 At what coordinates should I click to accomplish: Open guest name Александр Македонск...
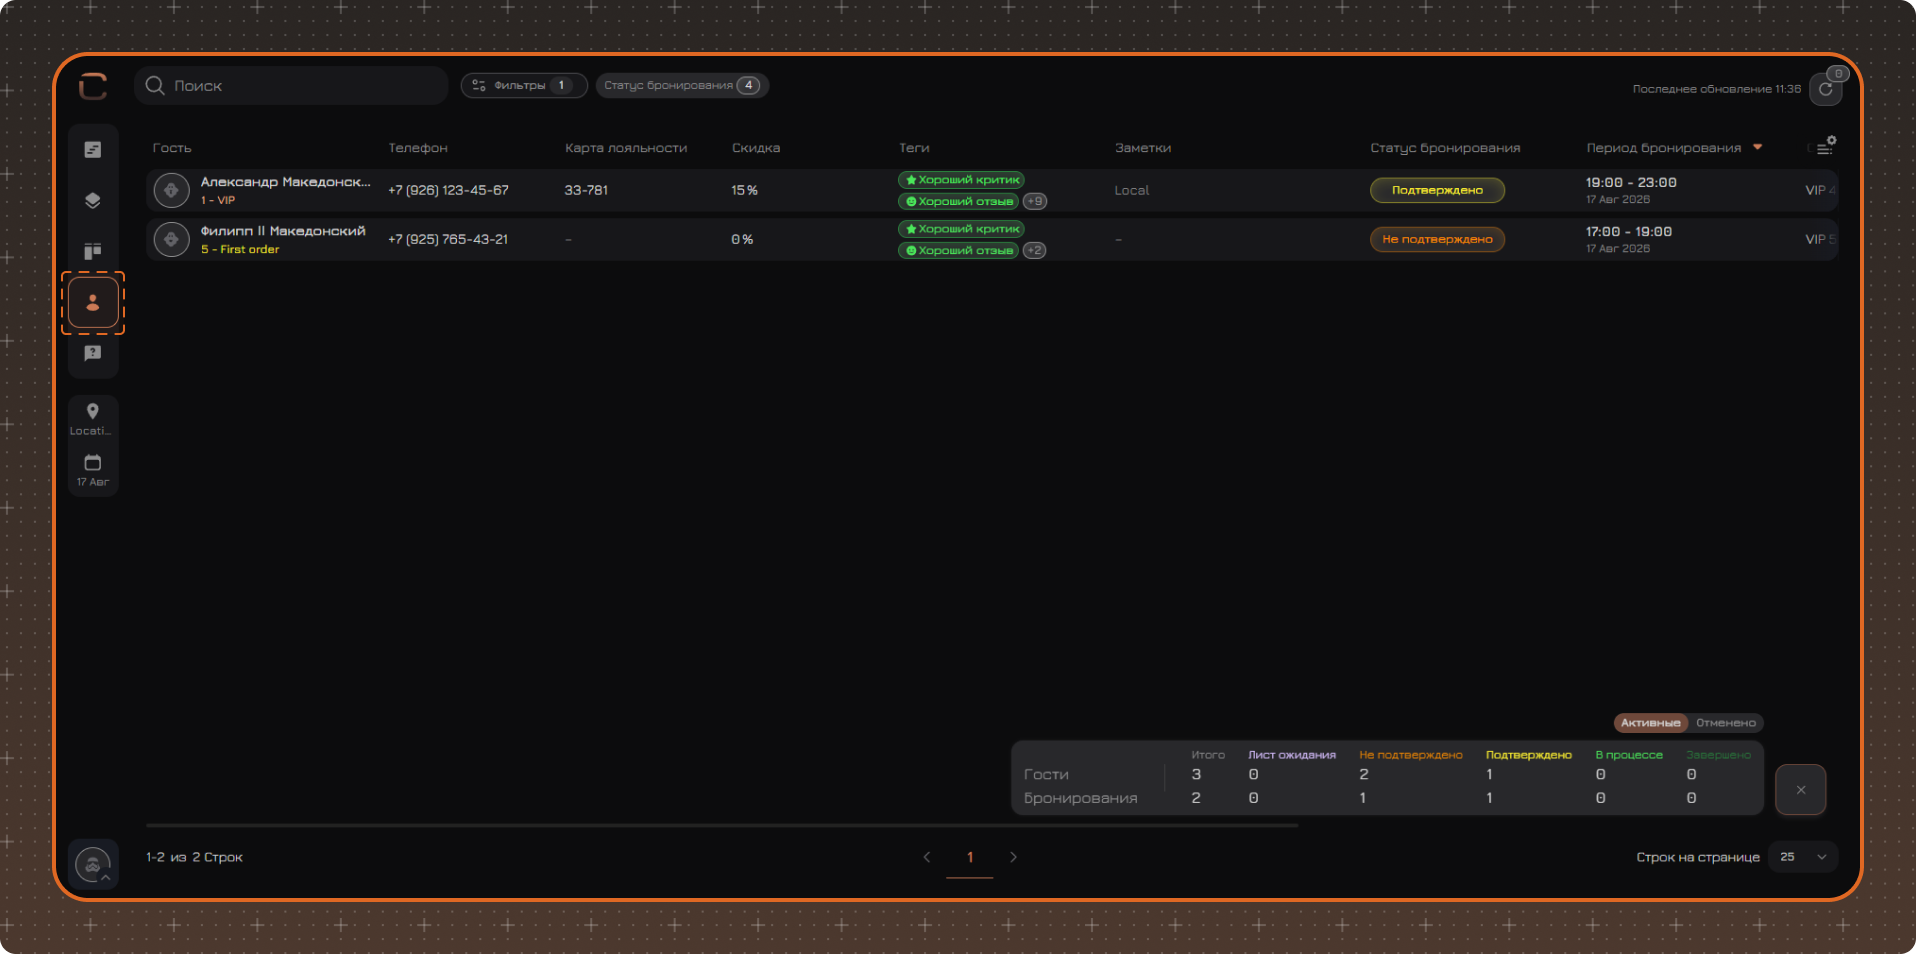coord(285,182)
